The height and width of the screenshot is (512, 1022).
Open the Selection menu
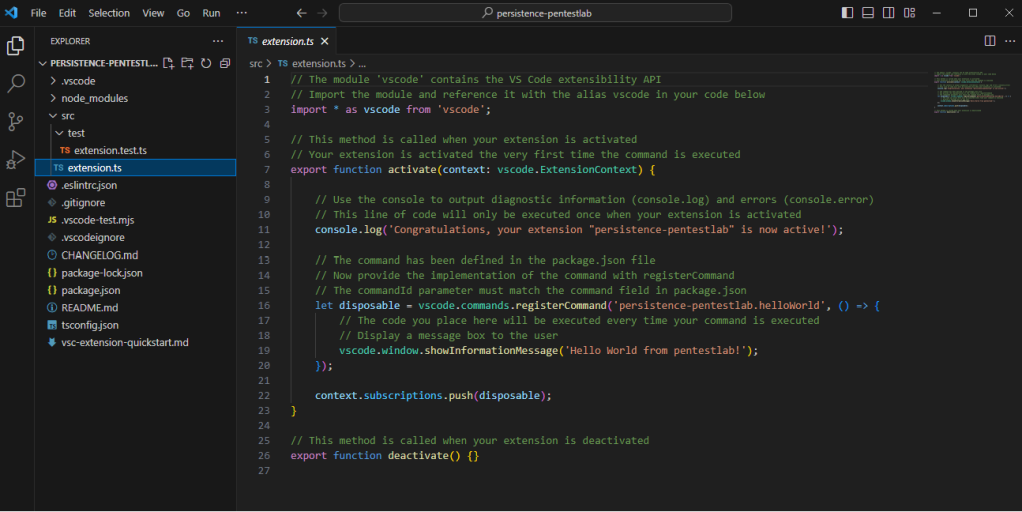pyautogui.click(x=109, y=13)
